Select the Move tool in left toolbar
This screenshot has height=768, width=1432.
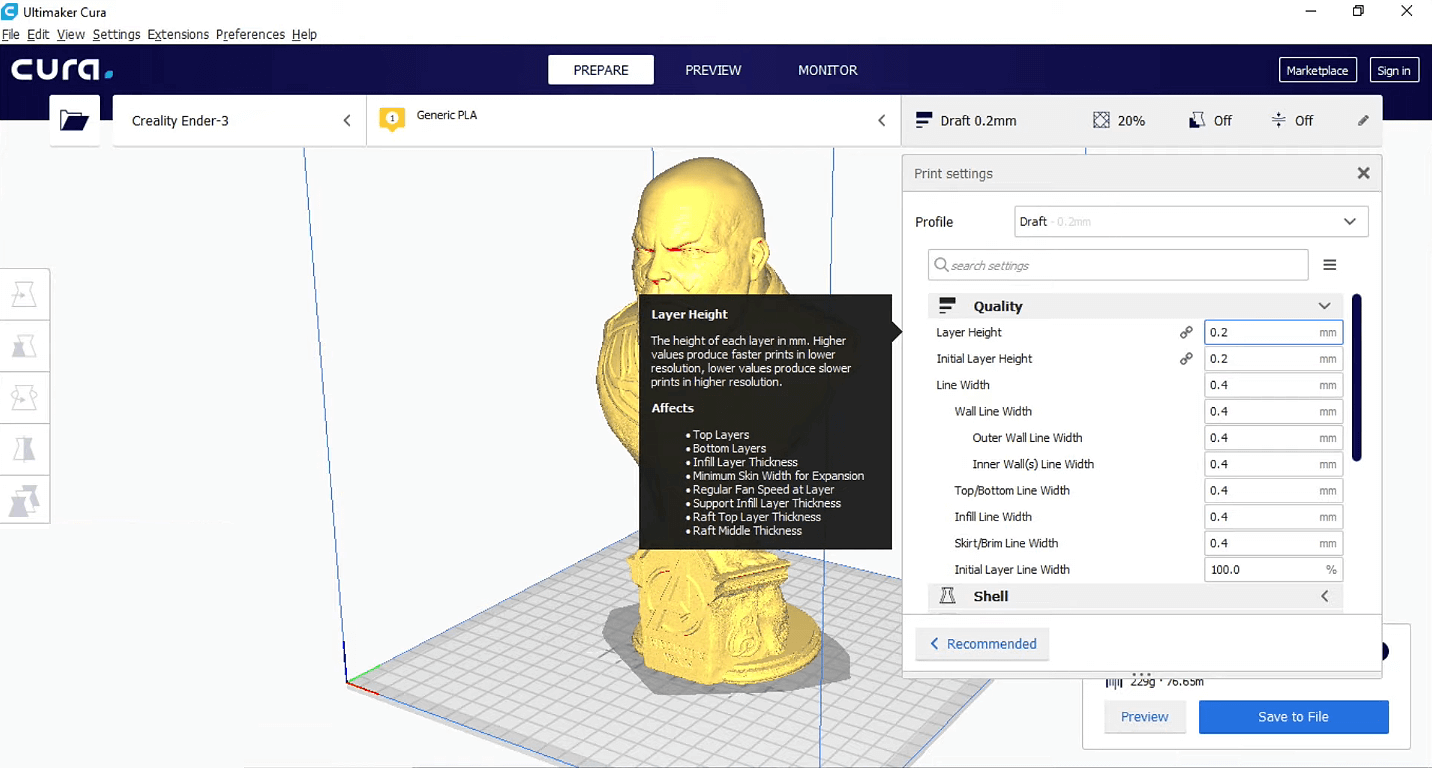pos(25,294)
